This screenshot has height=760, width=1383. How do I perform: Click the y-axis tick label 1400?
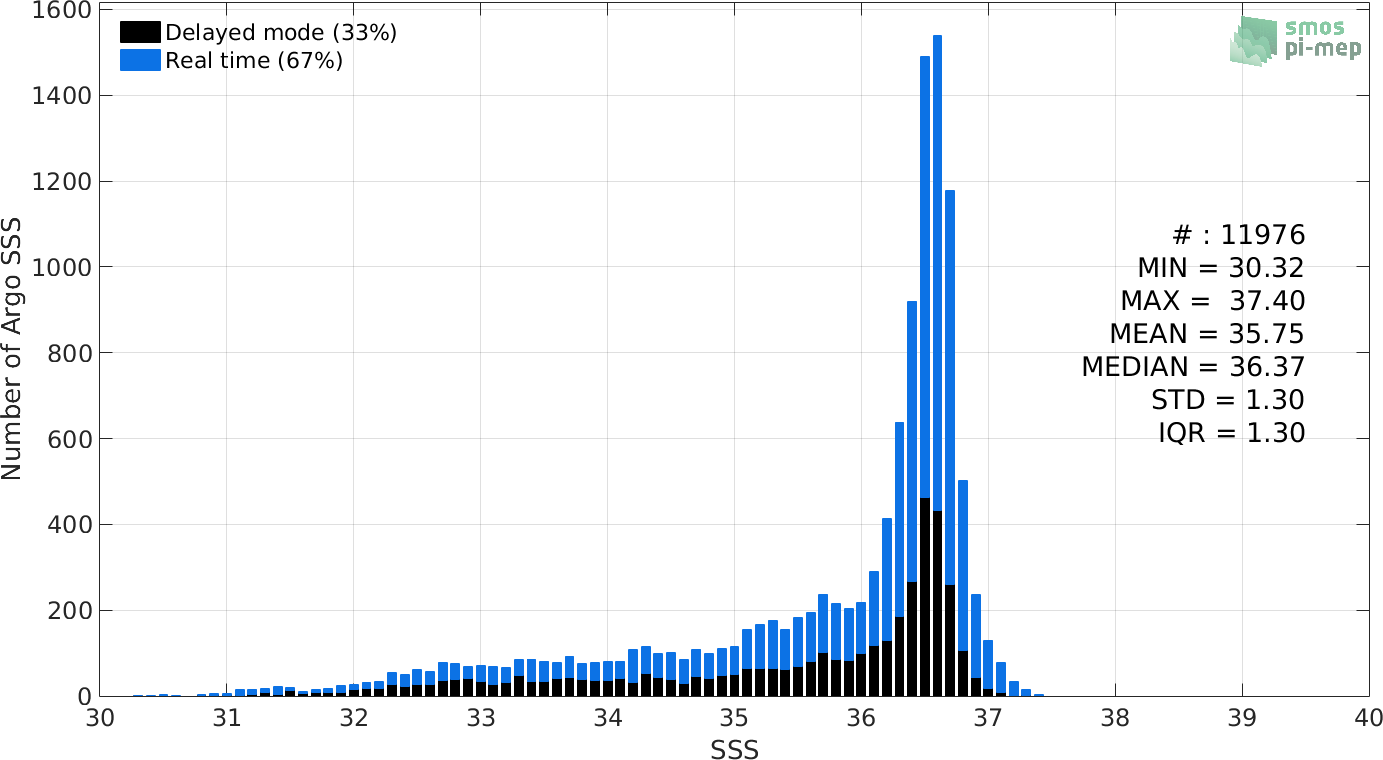(x=64, y=95)
